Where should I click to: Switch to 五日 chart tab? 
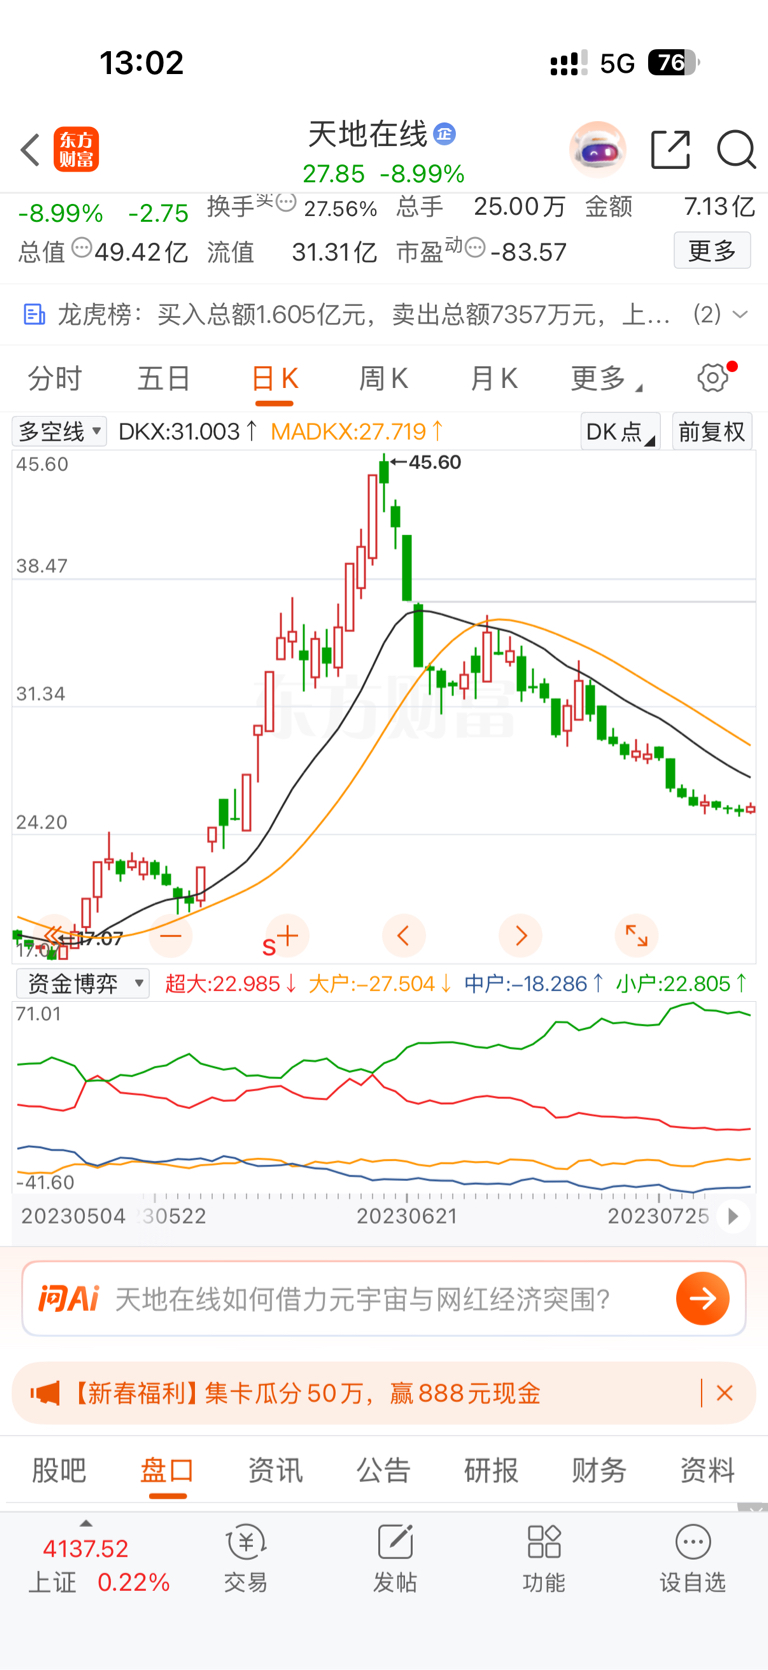click(x=164, y=378)
